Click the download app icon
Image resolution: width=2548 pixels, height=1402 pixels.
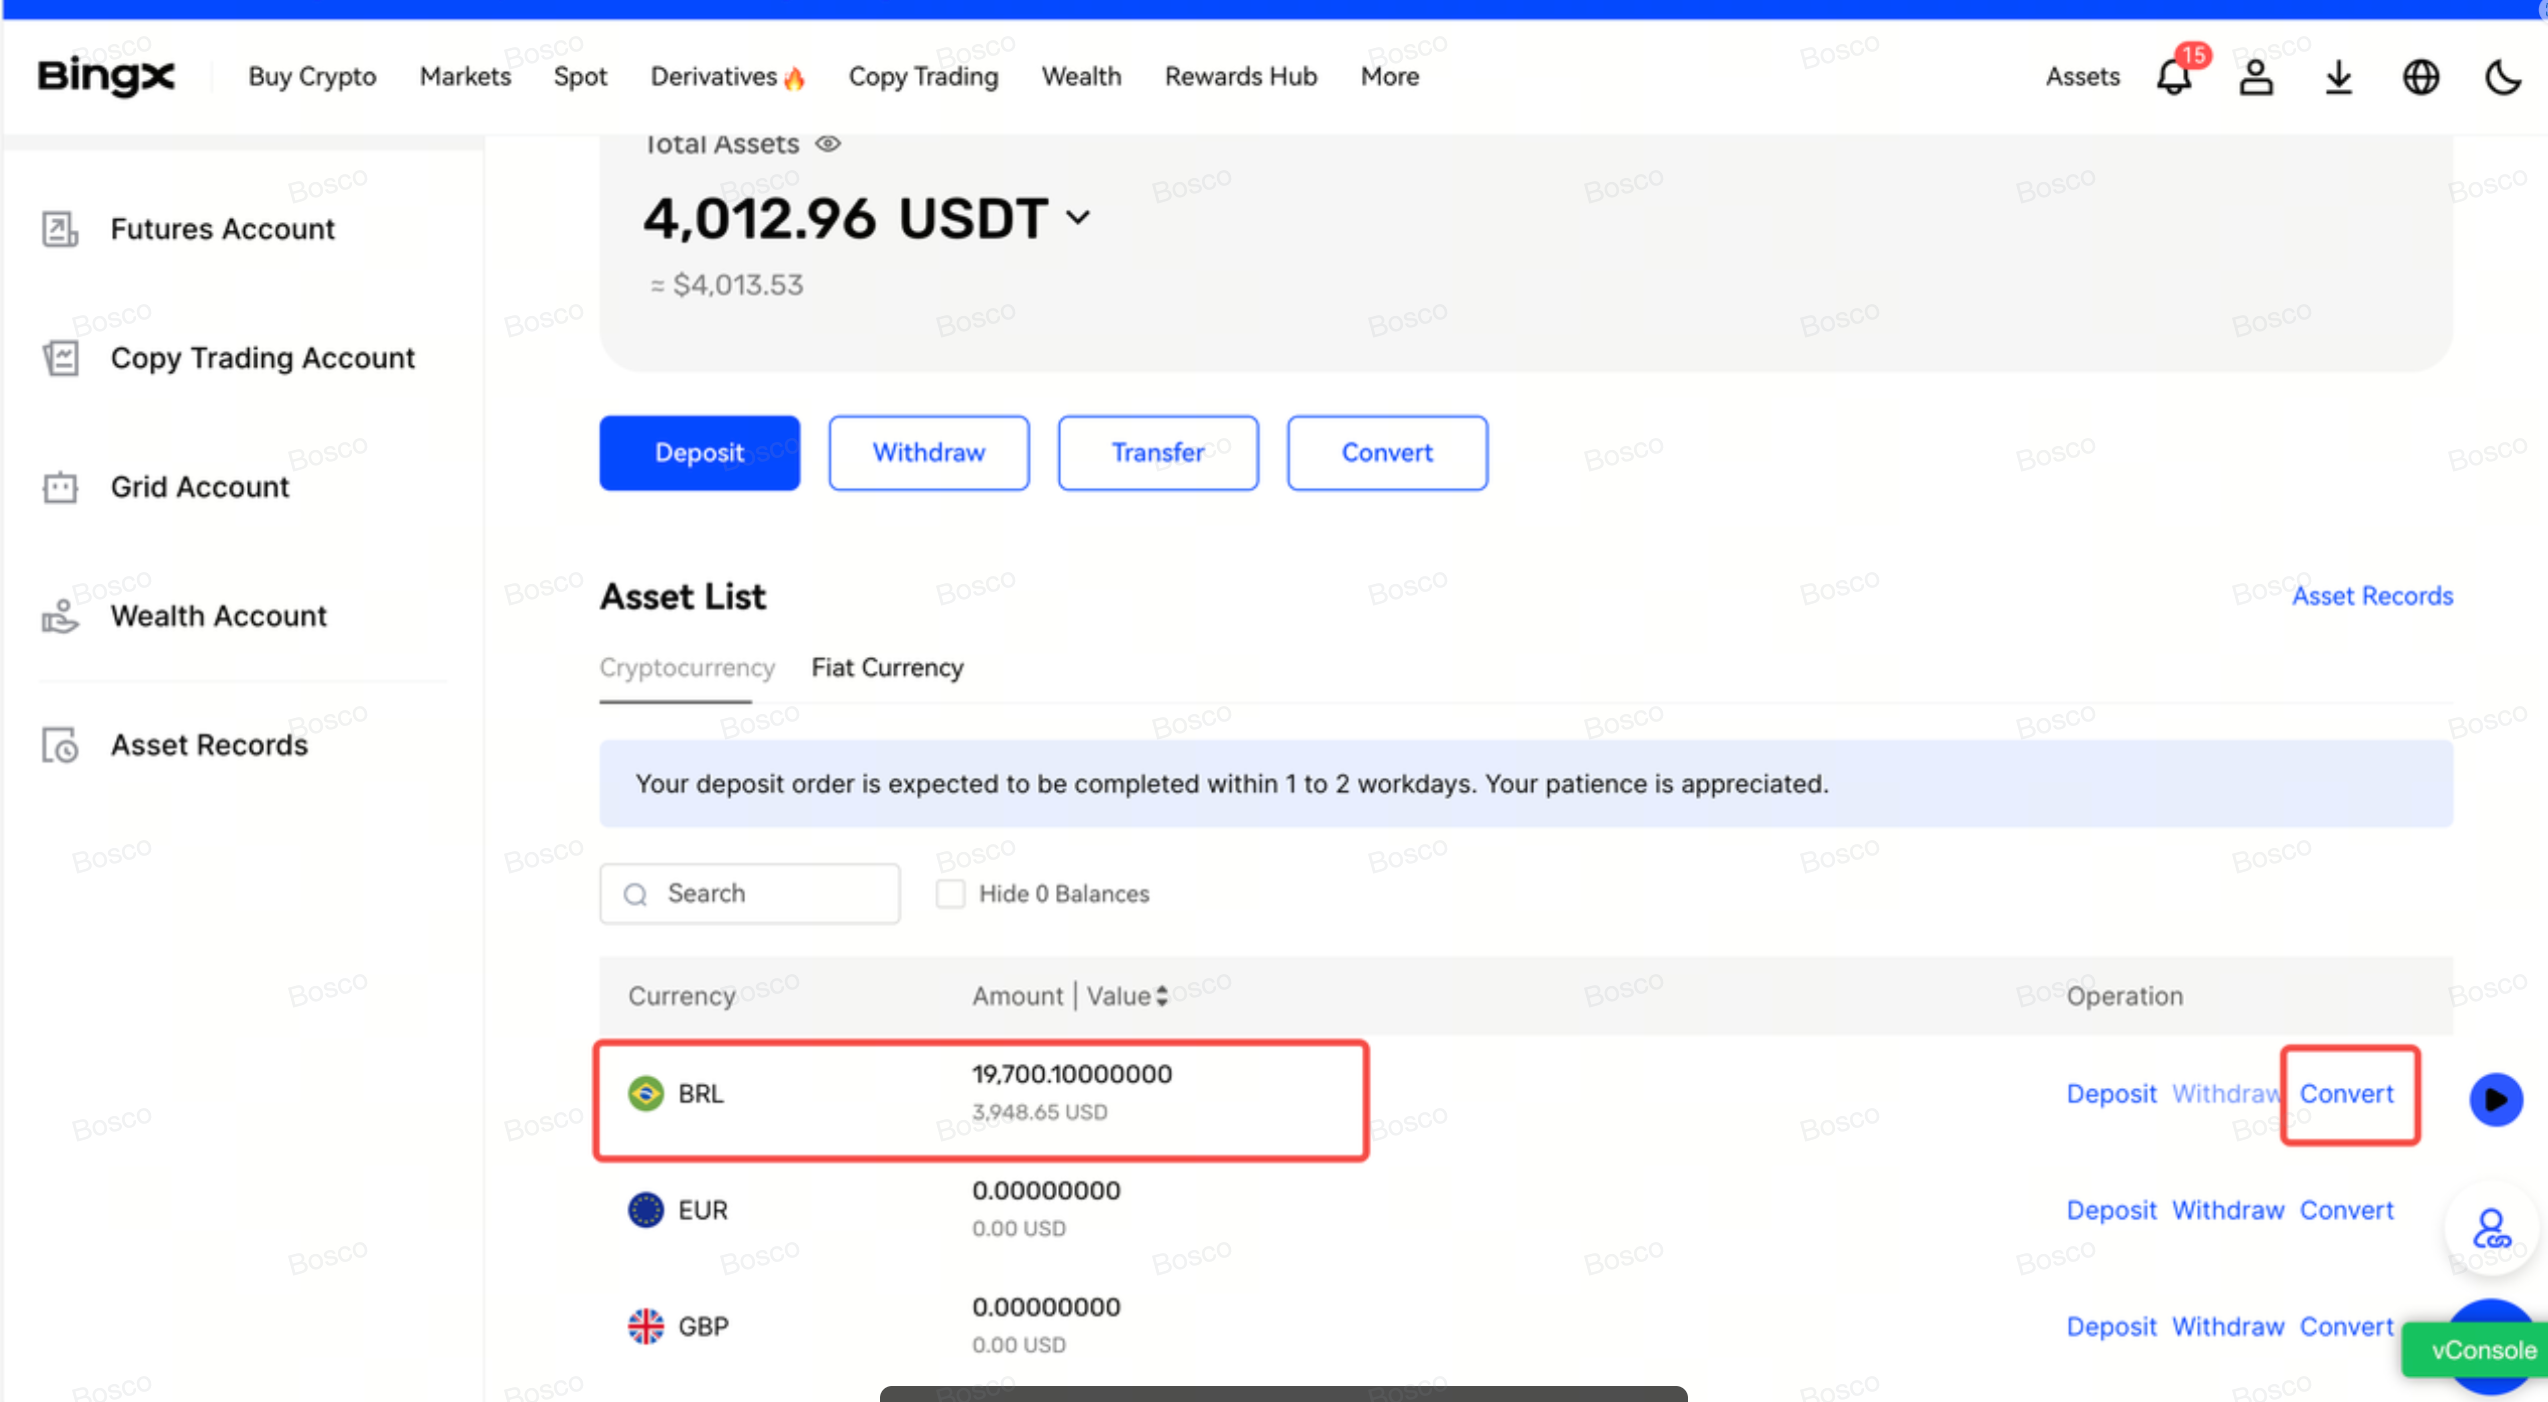pyautogui.click(x=2338, y=77)
